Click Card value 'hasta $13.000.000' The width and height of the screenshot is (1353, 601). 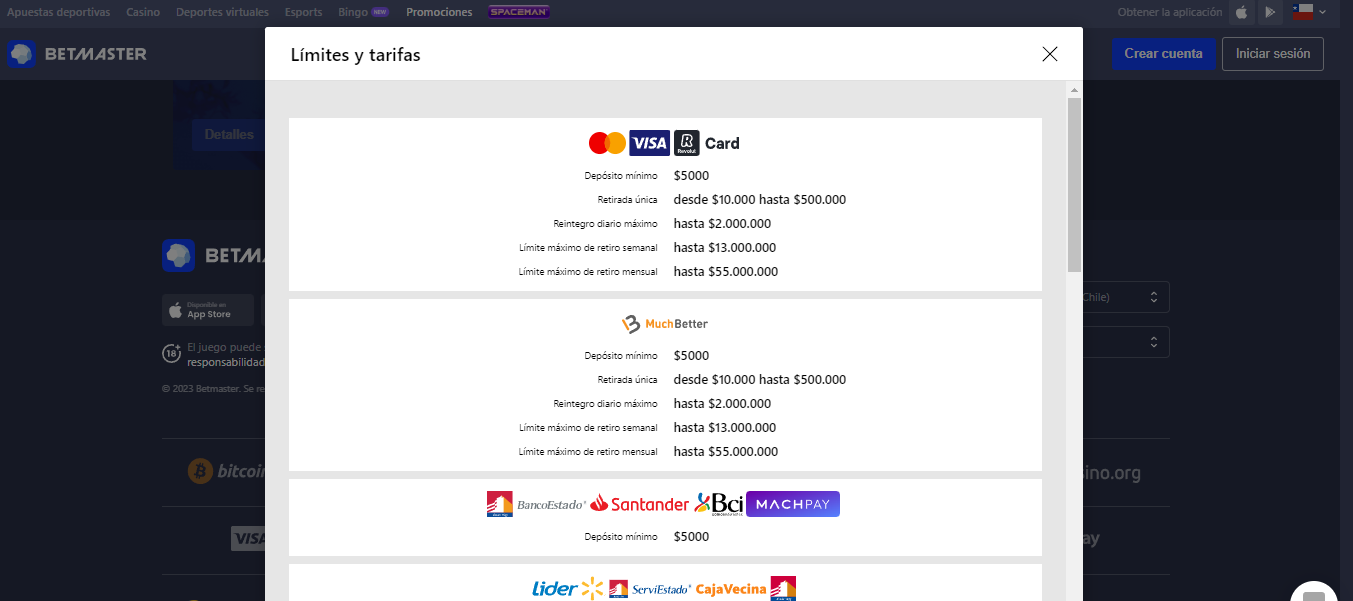(725, 247)
